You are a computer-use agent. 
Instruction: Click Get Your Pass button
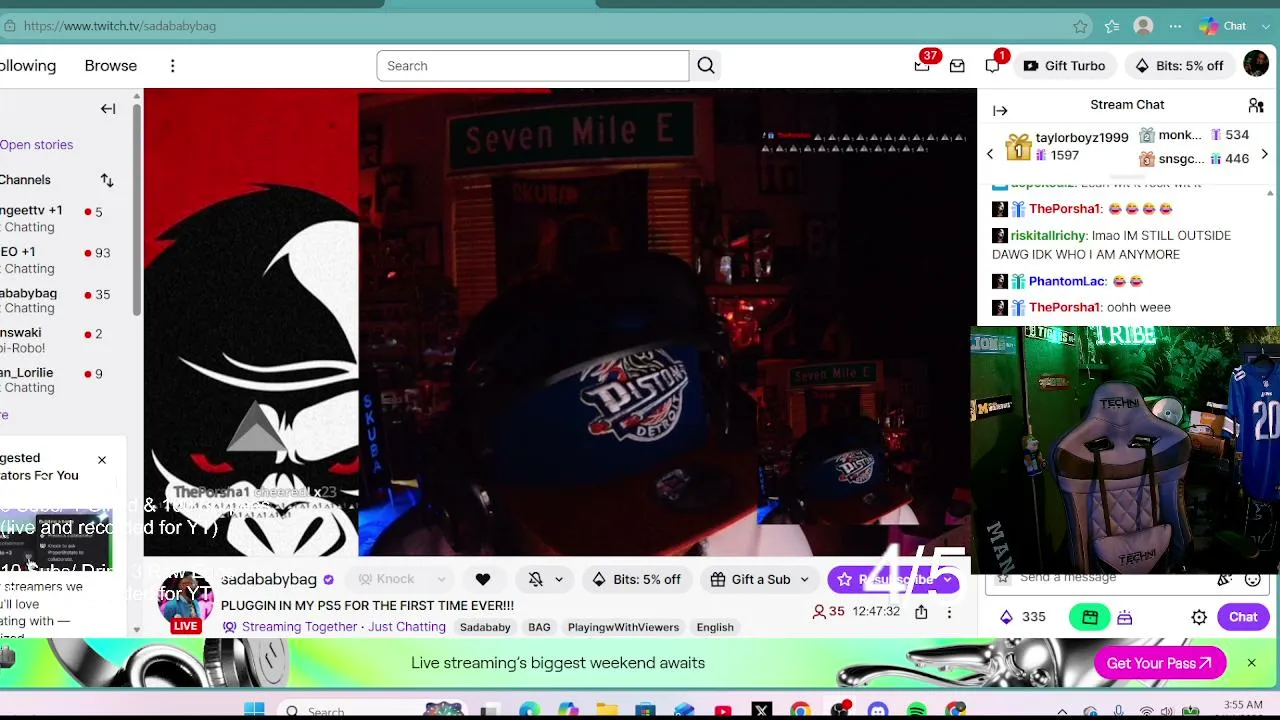coord(1160,663)
